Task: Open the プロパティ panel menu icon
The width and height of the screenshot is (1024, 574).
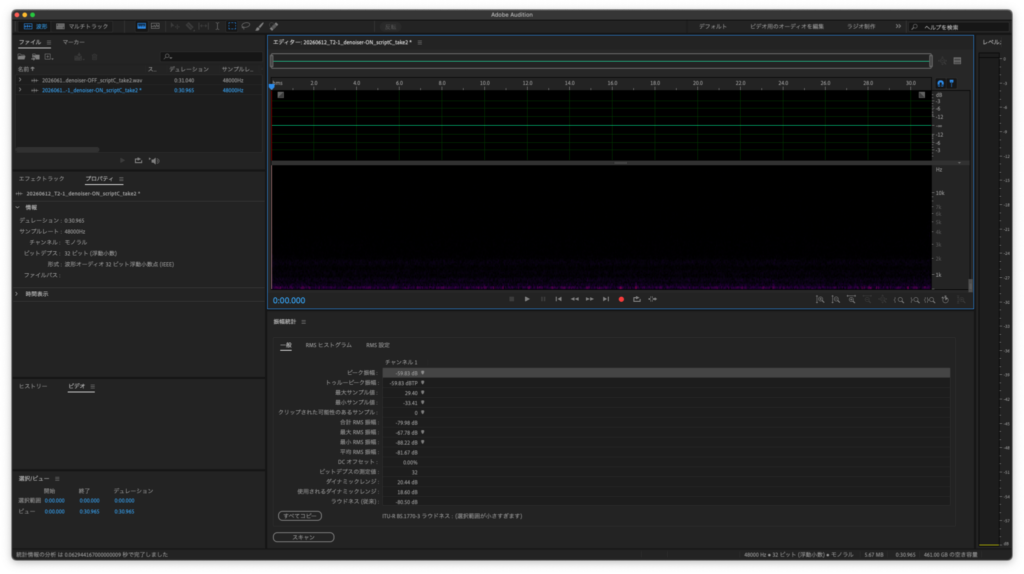Action: pos(121,179)
